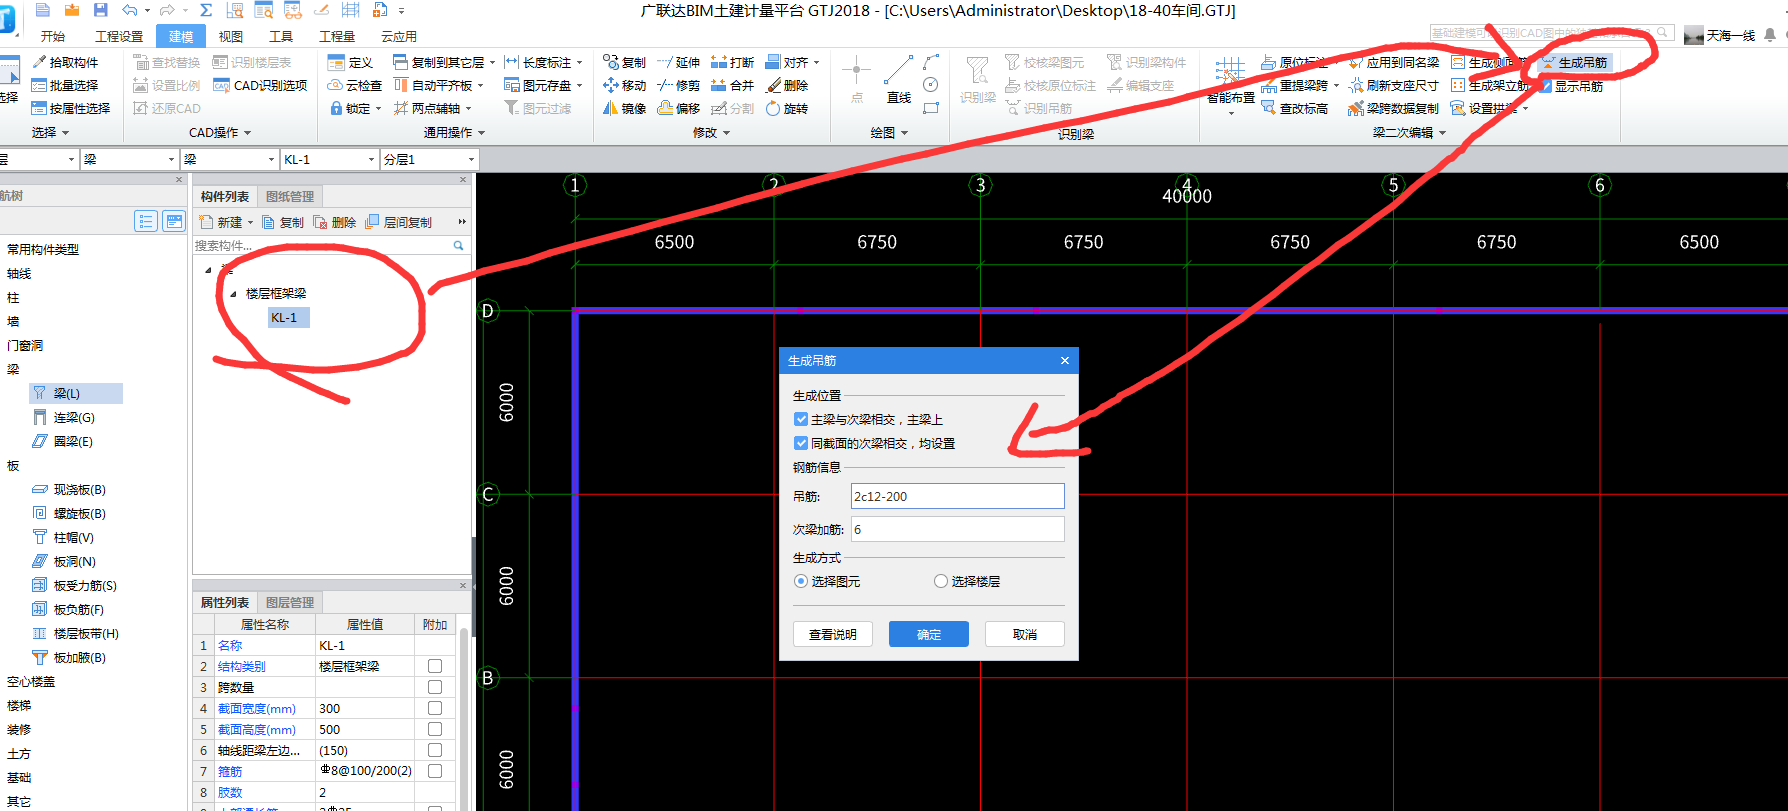Click 刷新支座尺寸 refresh support size

(x=1393, y=85)
